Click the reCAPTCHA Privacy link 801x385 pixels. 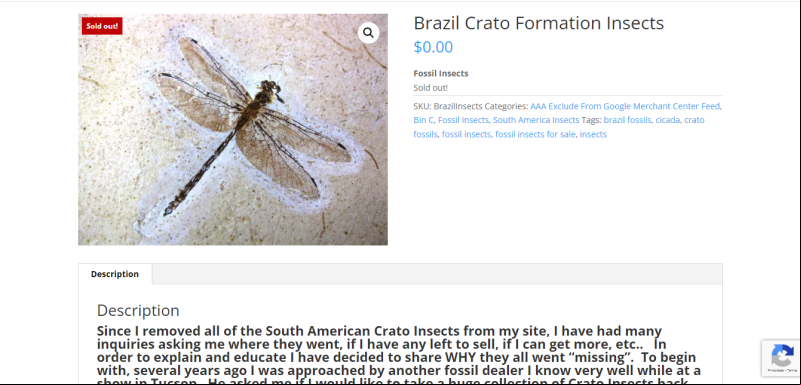pyautogui.click(x=776, y=370)
